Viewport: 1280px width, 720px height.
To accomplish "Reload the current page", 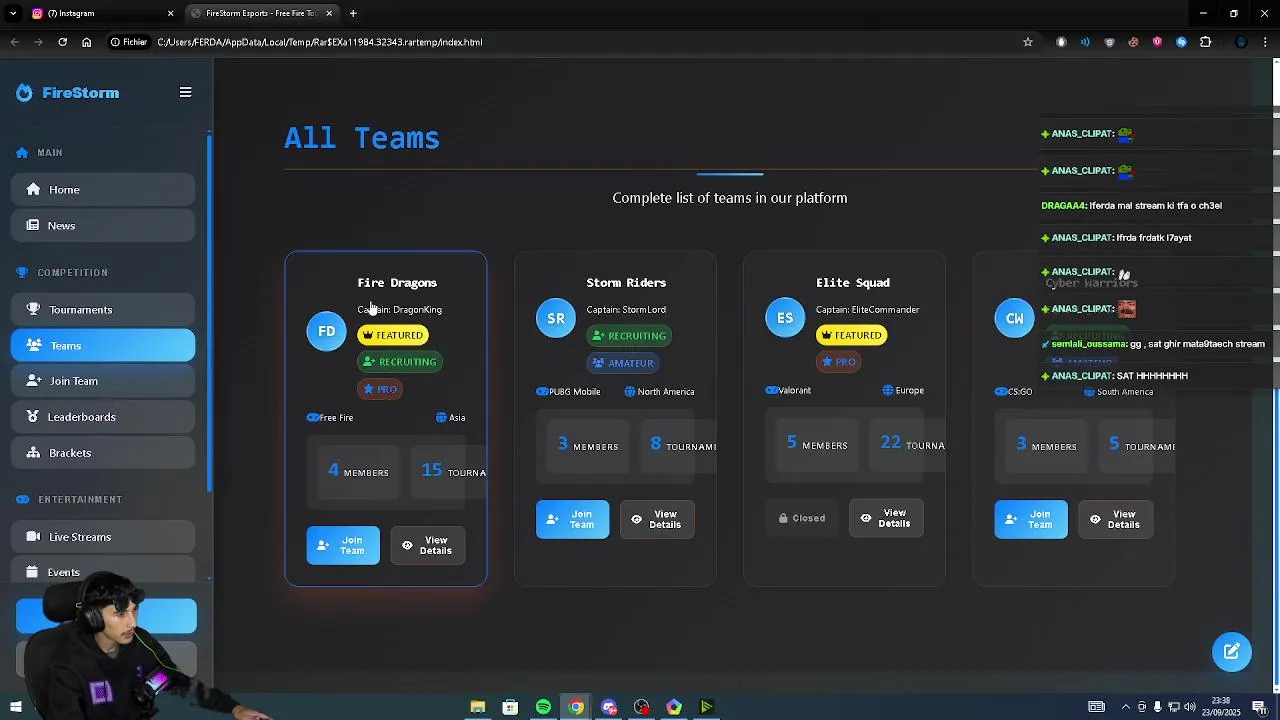I will coord(62,42).
